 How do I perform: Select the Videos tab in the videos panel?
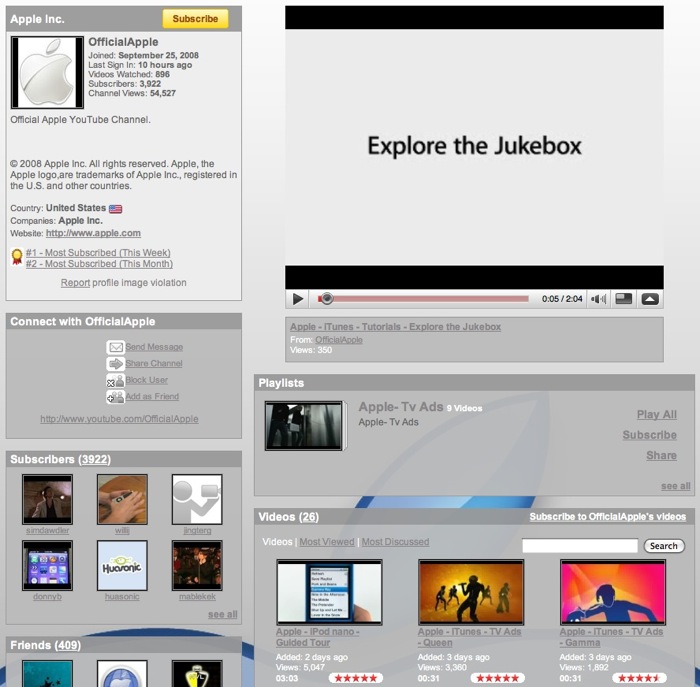[x=277, y=541]
